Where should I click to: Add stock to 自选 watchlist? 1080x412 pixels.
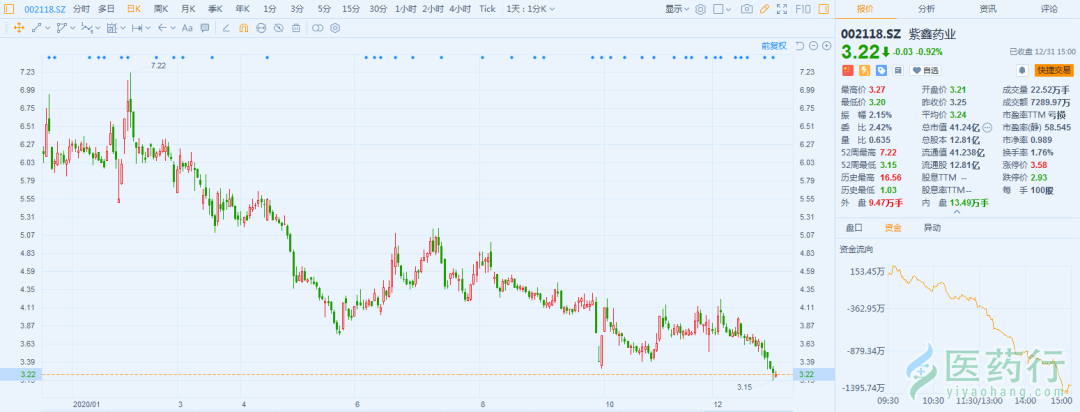coord(924,70)
